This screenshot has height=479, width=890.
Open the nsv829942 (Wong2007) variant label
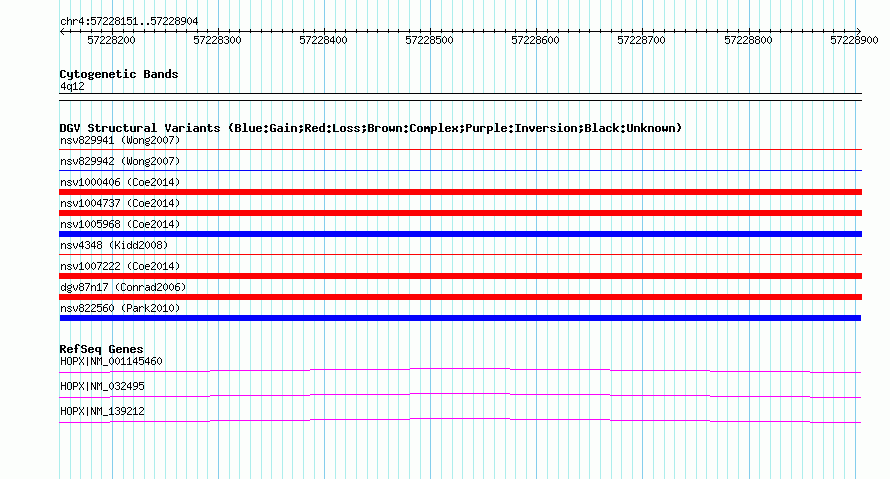(120, 161)
